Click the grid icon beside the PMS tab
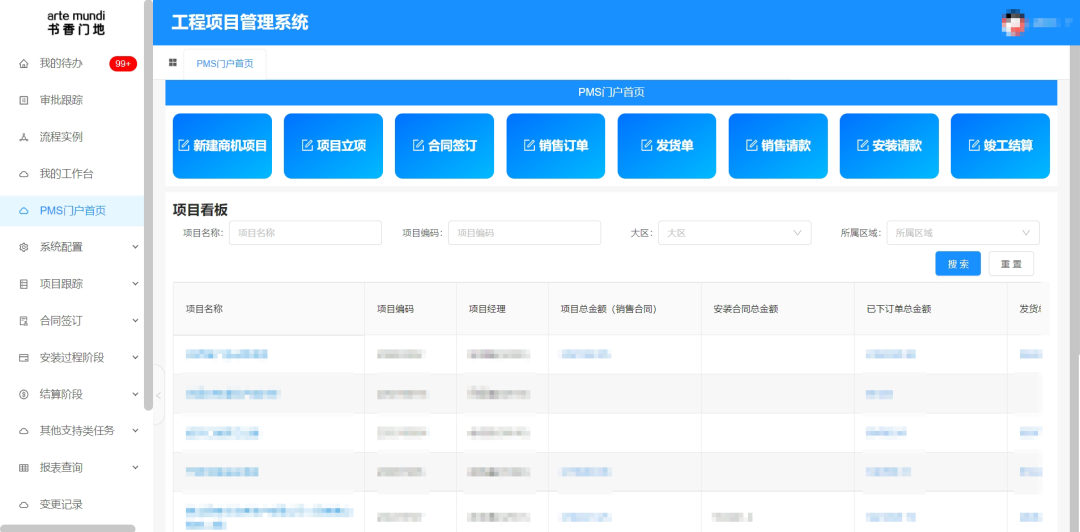 tap(173, 63)
